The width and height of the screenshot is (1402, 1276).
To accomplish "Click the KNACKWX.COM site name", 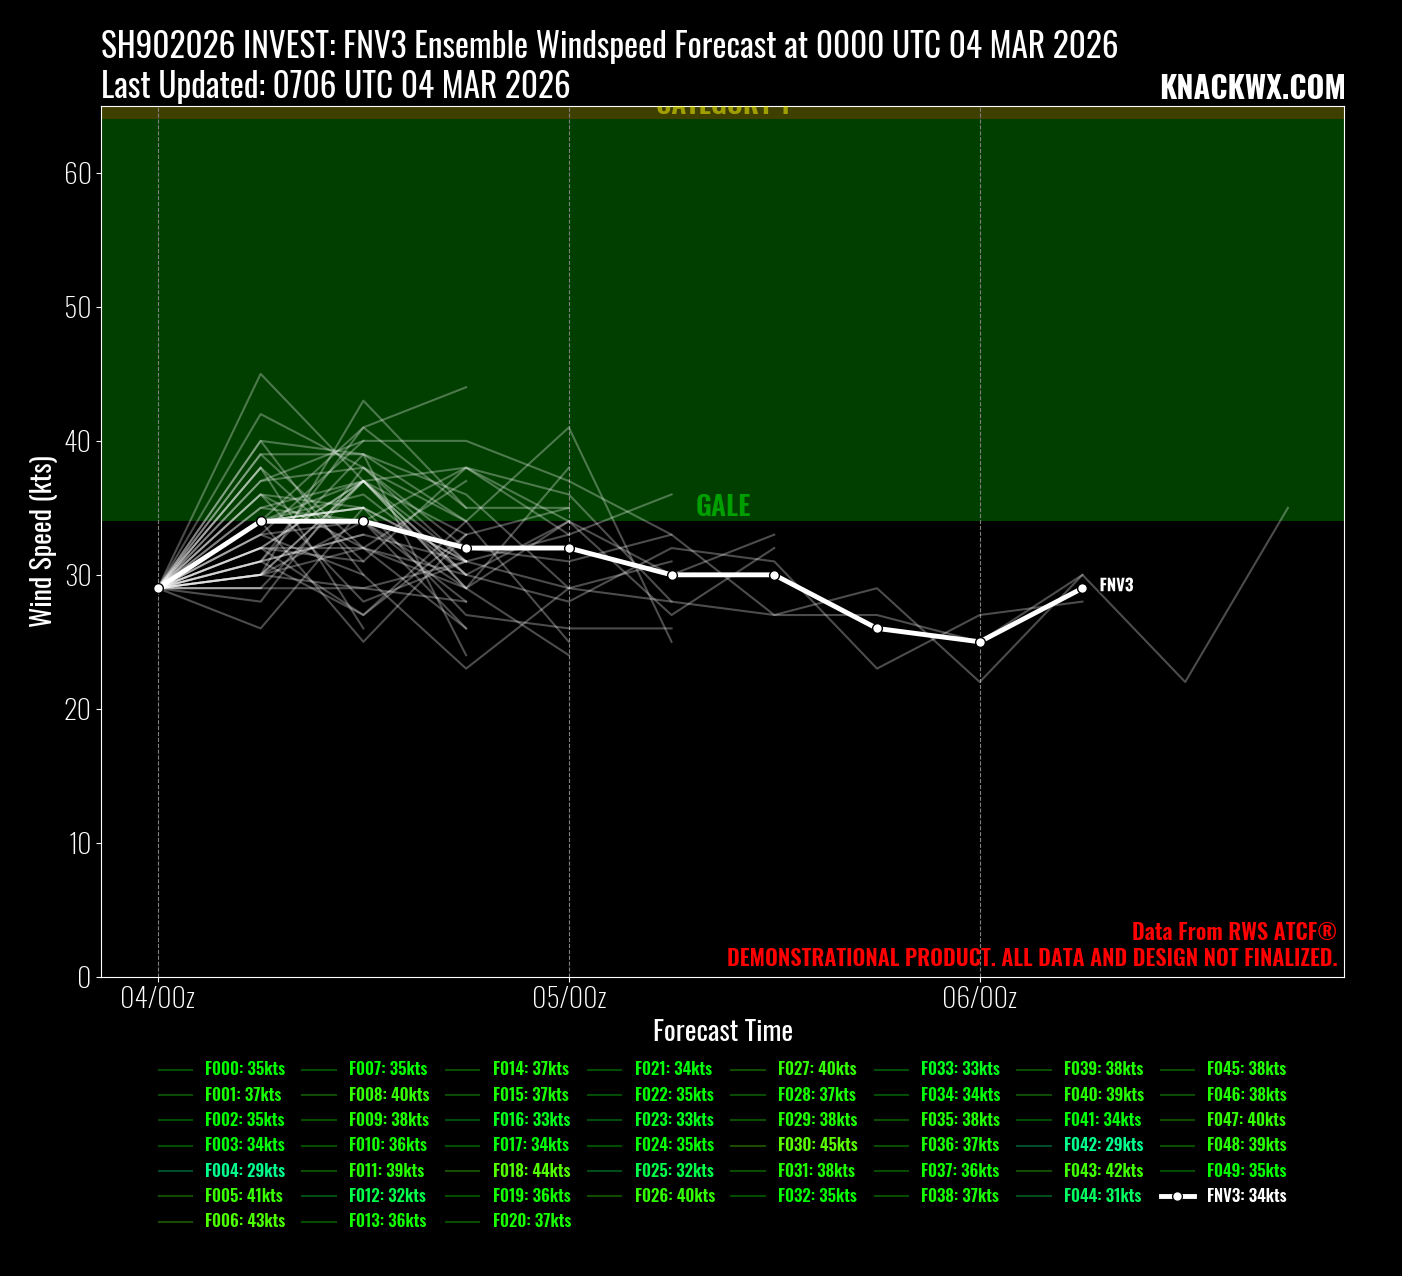I will click(1252, 88).
